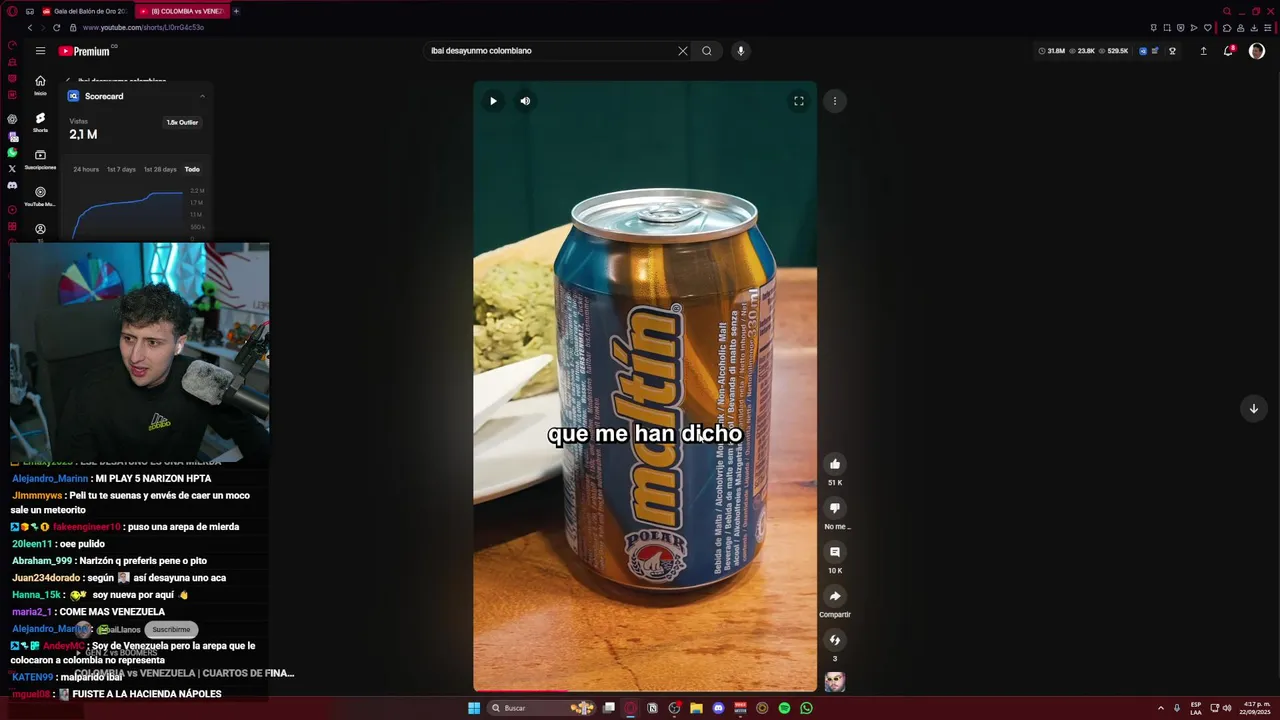Collapse the Scorecard panel

pos(202,96)
